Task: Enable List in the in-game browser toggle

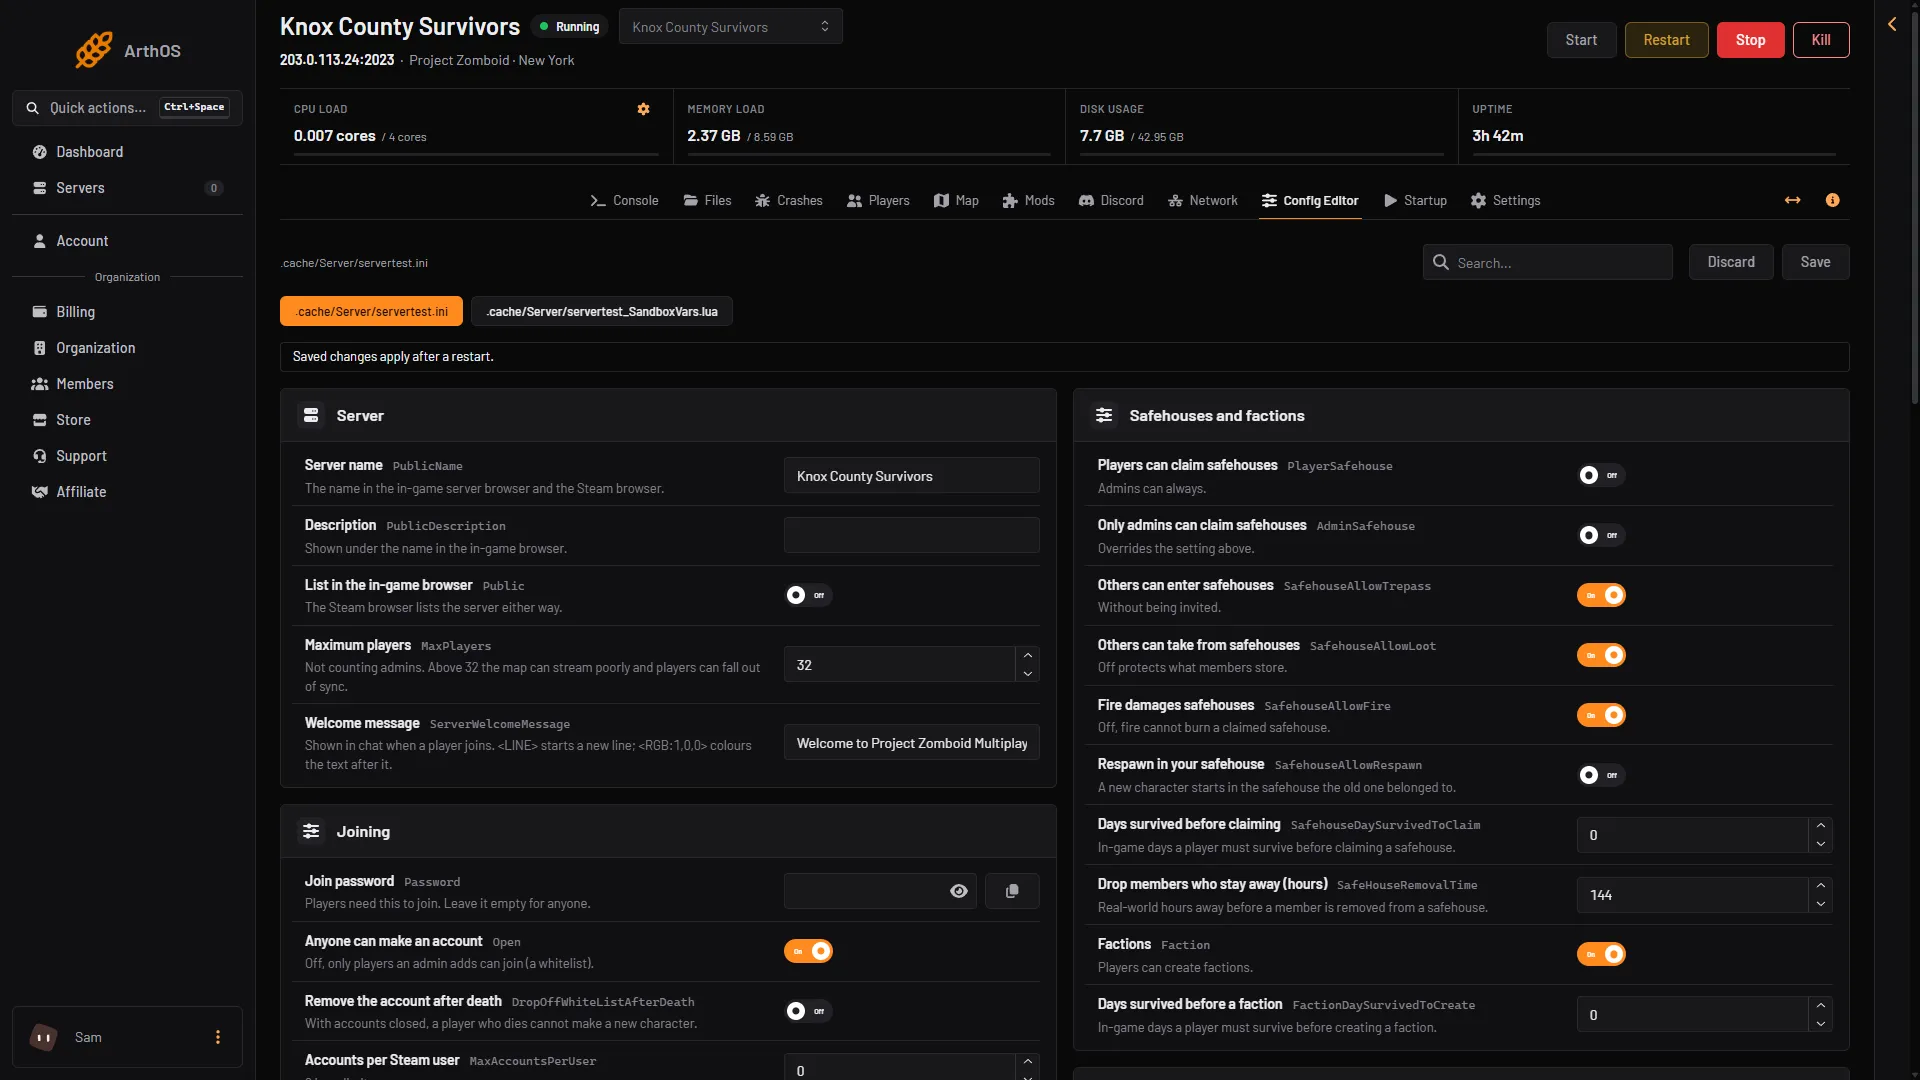Action: point(808,595)
